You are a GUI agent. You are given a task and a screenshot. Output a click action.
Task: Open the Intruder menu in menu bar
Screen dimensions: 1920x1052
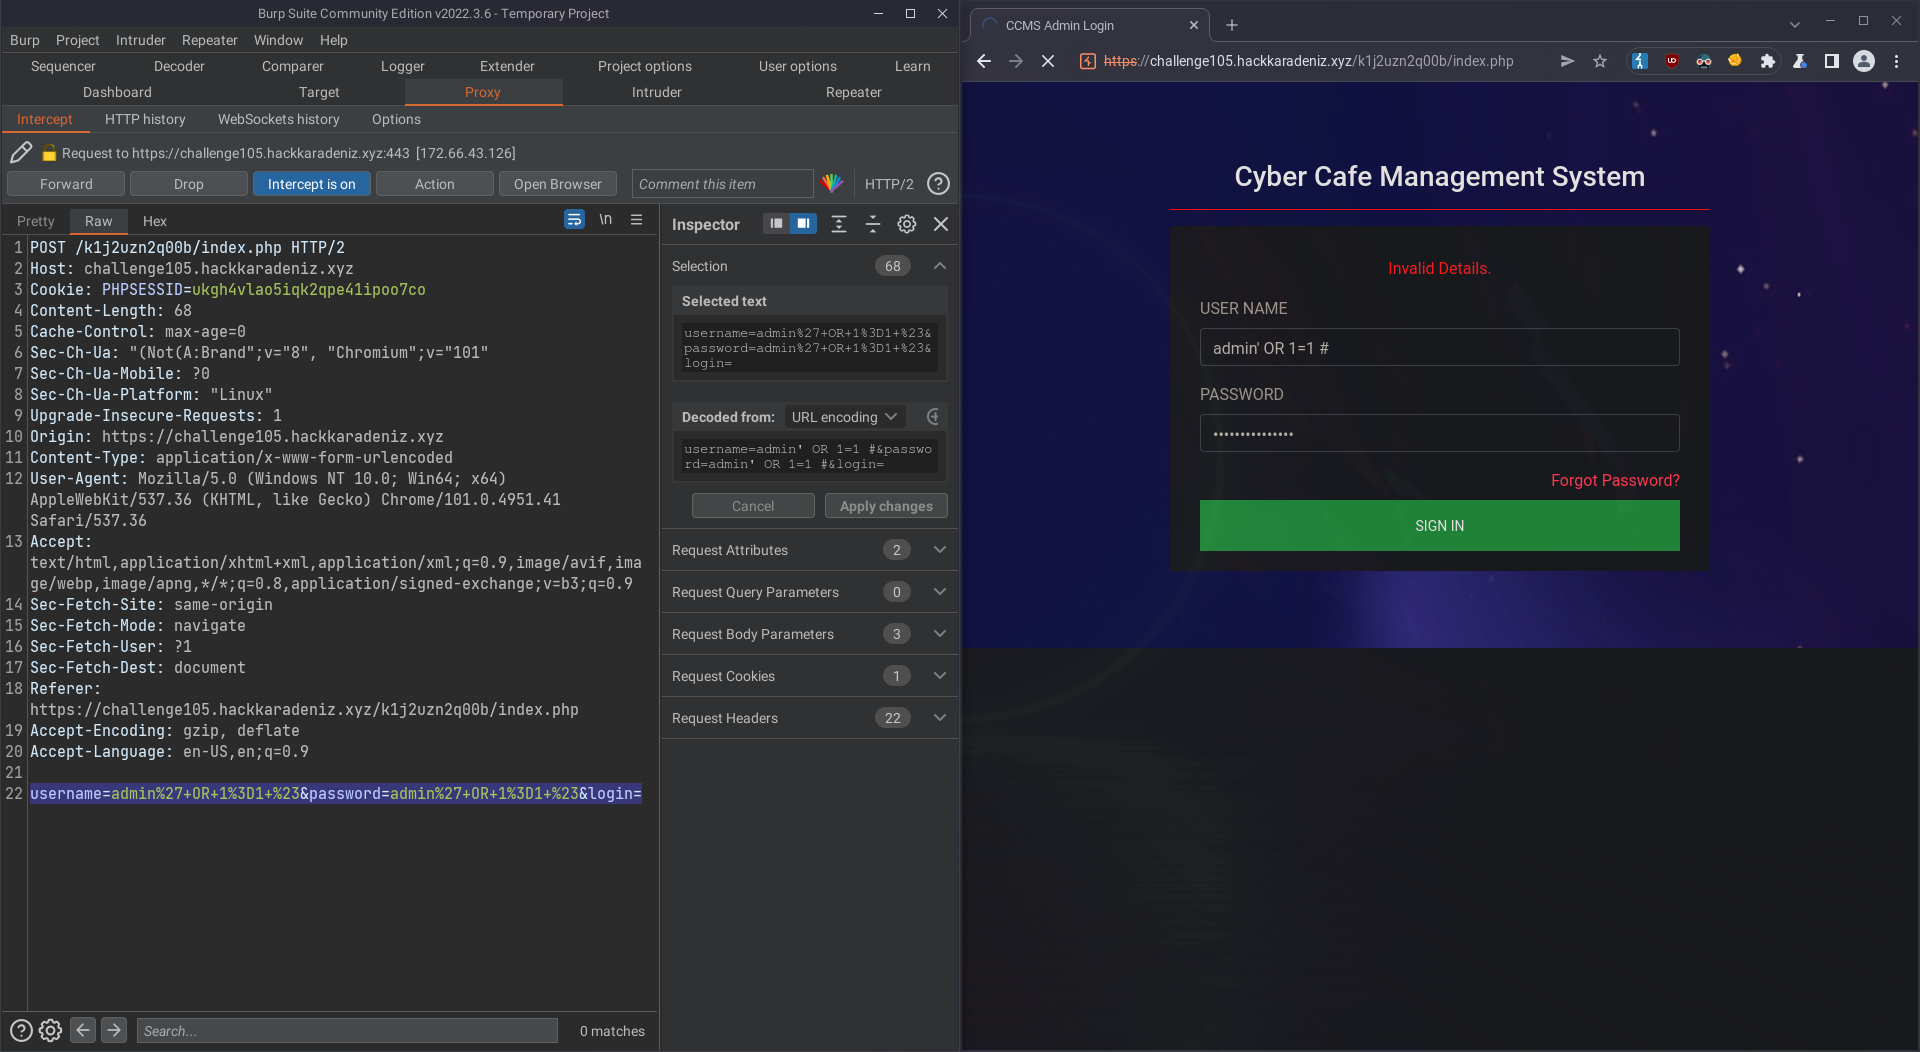point(141,40)
